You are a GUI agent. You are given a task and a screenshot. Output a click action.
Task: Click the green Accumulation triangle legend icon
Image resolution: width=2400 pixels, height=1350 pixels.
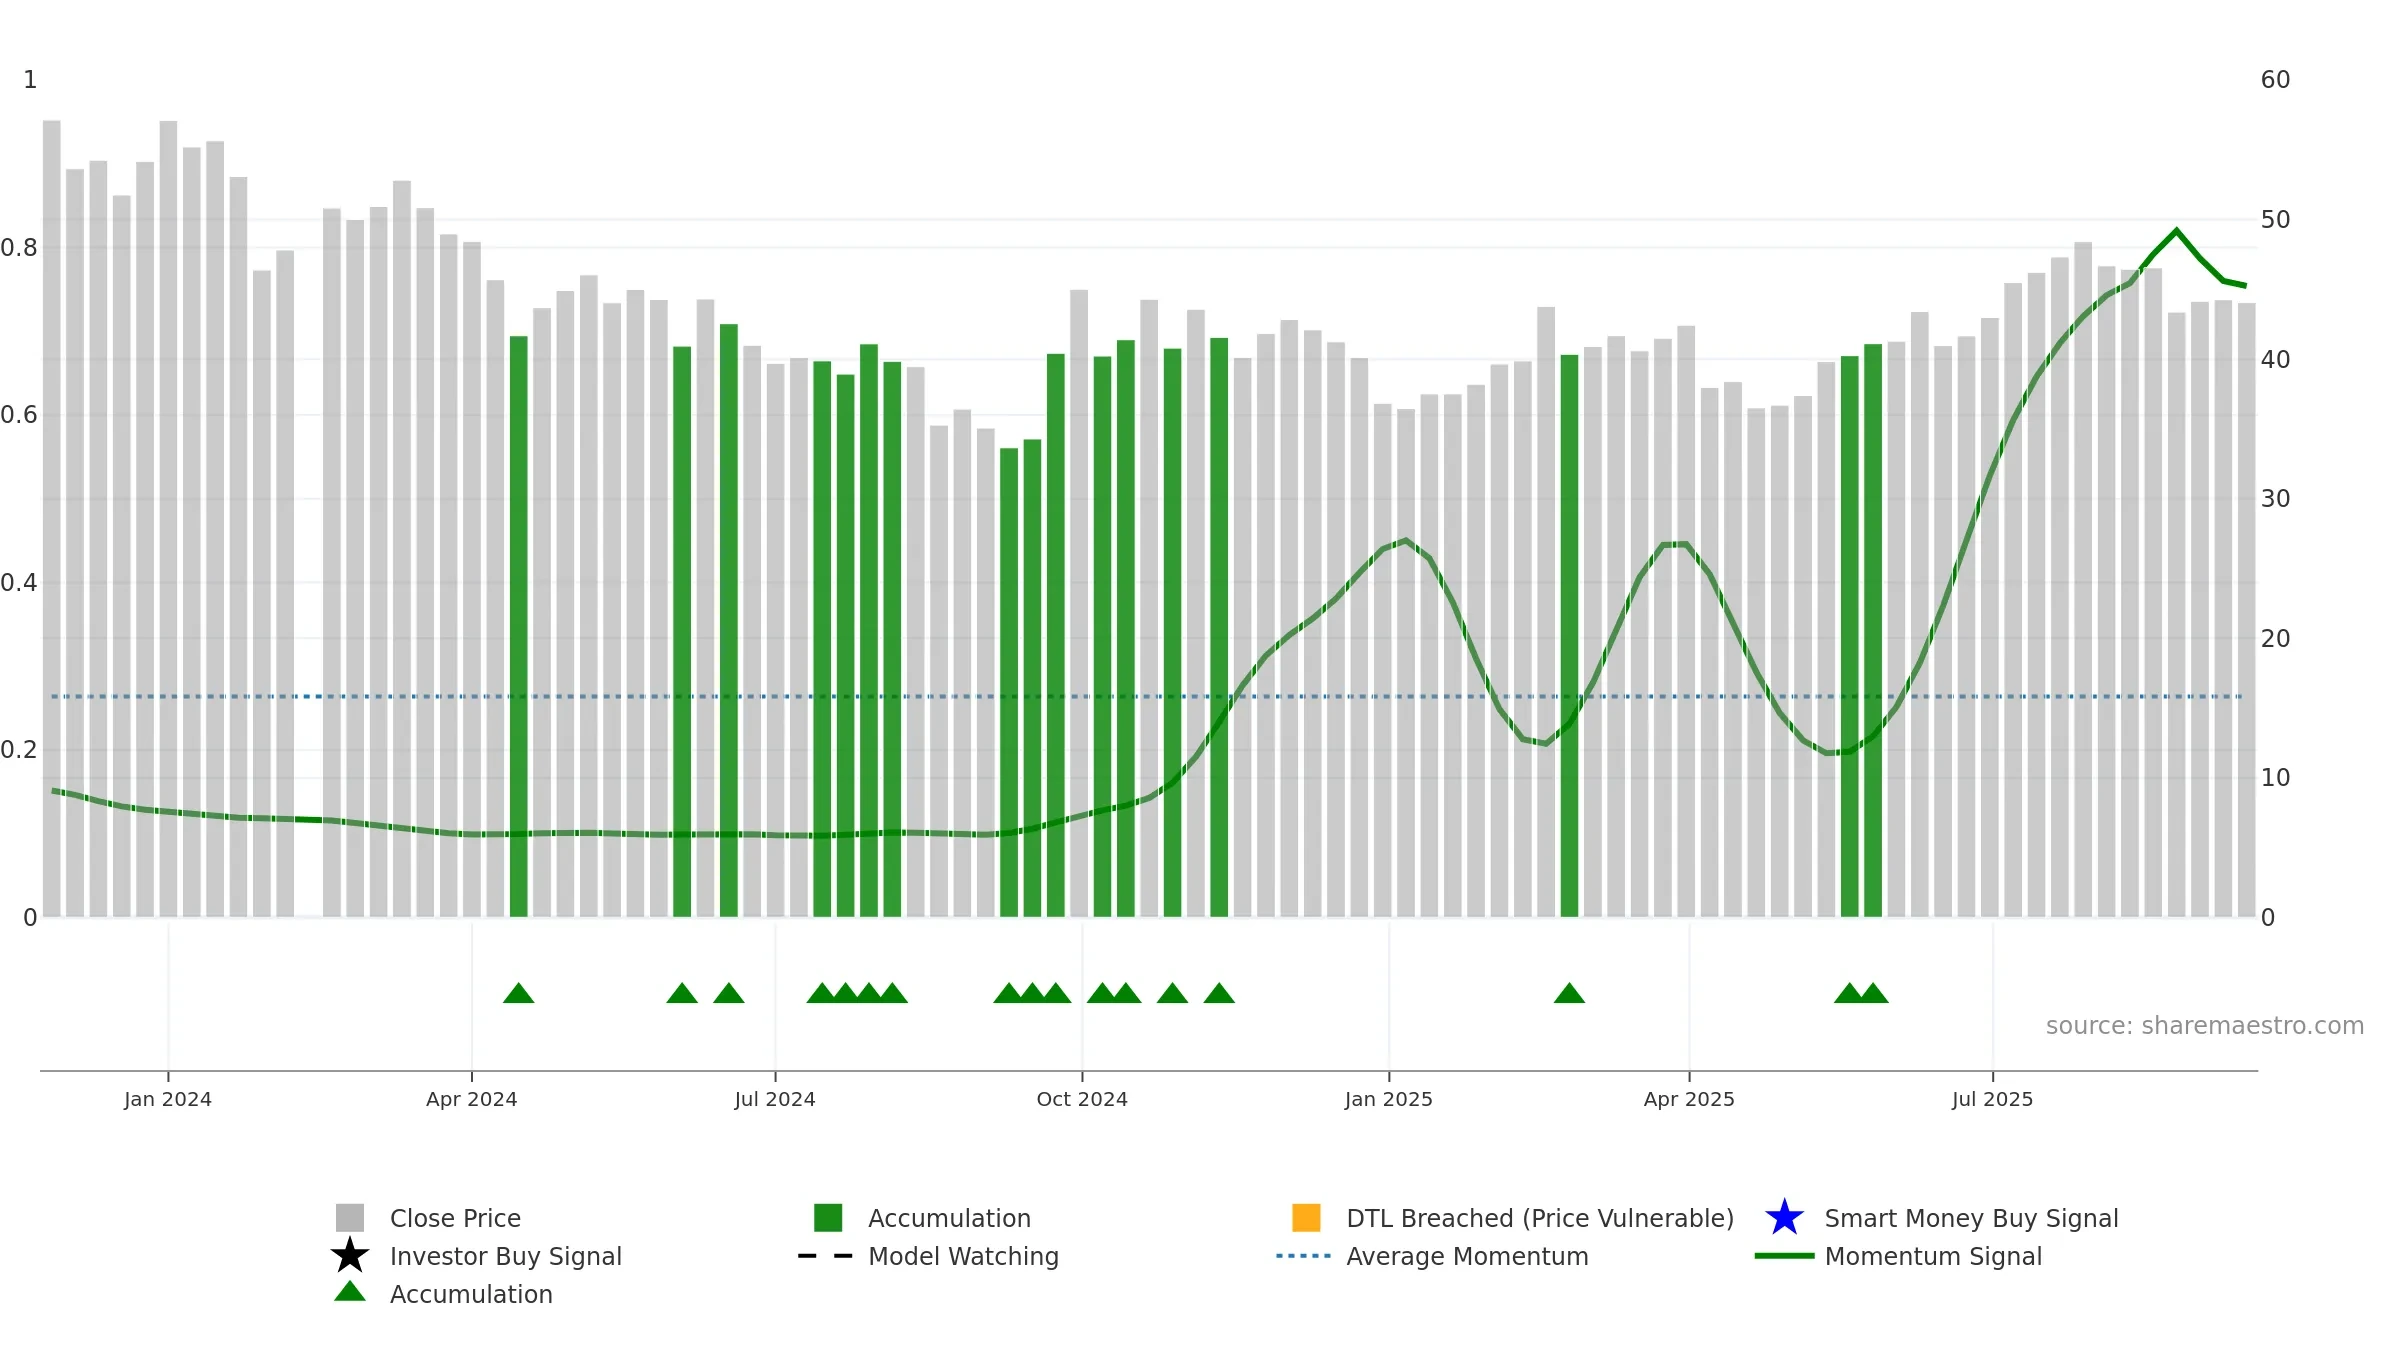coord(350,1292)
